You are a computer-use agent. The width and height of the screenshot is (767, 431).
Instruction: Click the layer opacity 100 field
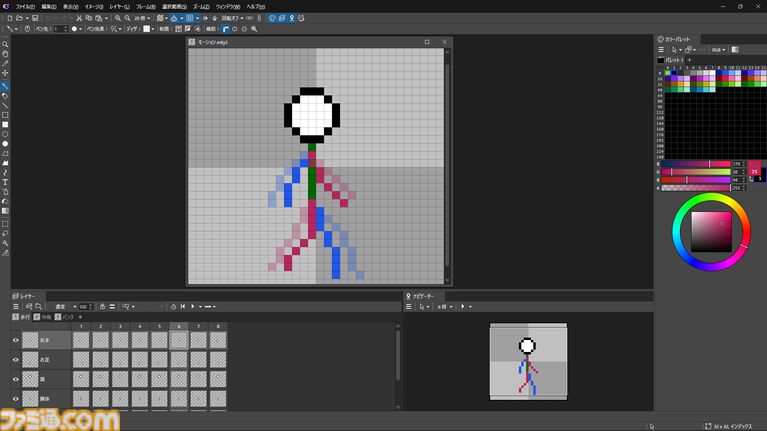coord(86,307)
